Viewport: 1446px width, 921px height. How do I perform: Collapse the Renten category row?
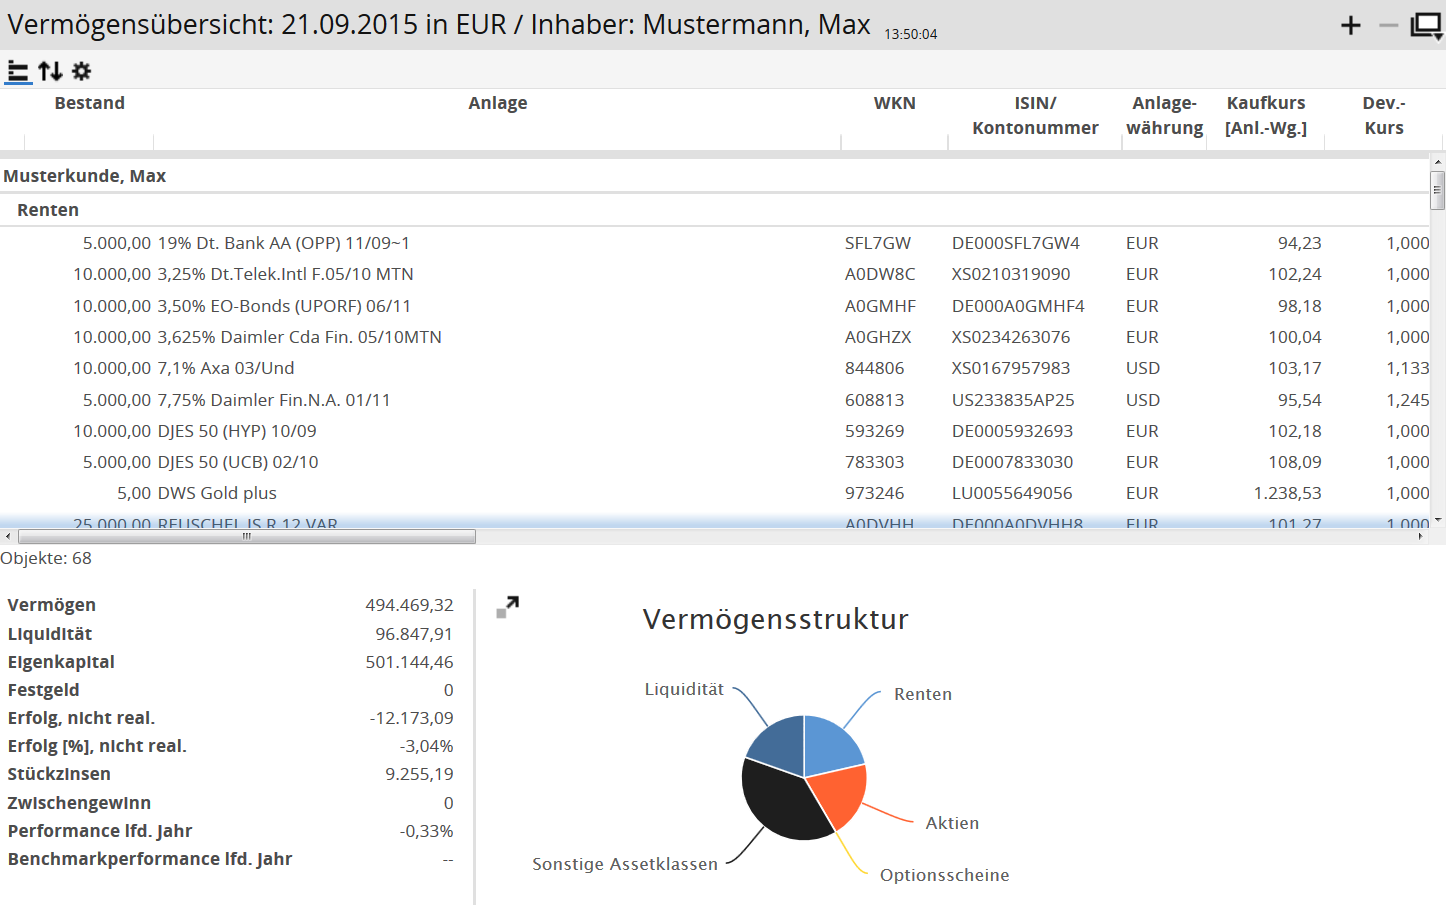[x=48, y=210]
